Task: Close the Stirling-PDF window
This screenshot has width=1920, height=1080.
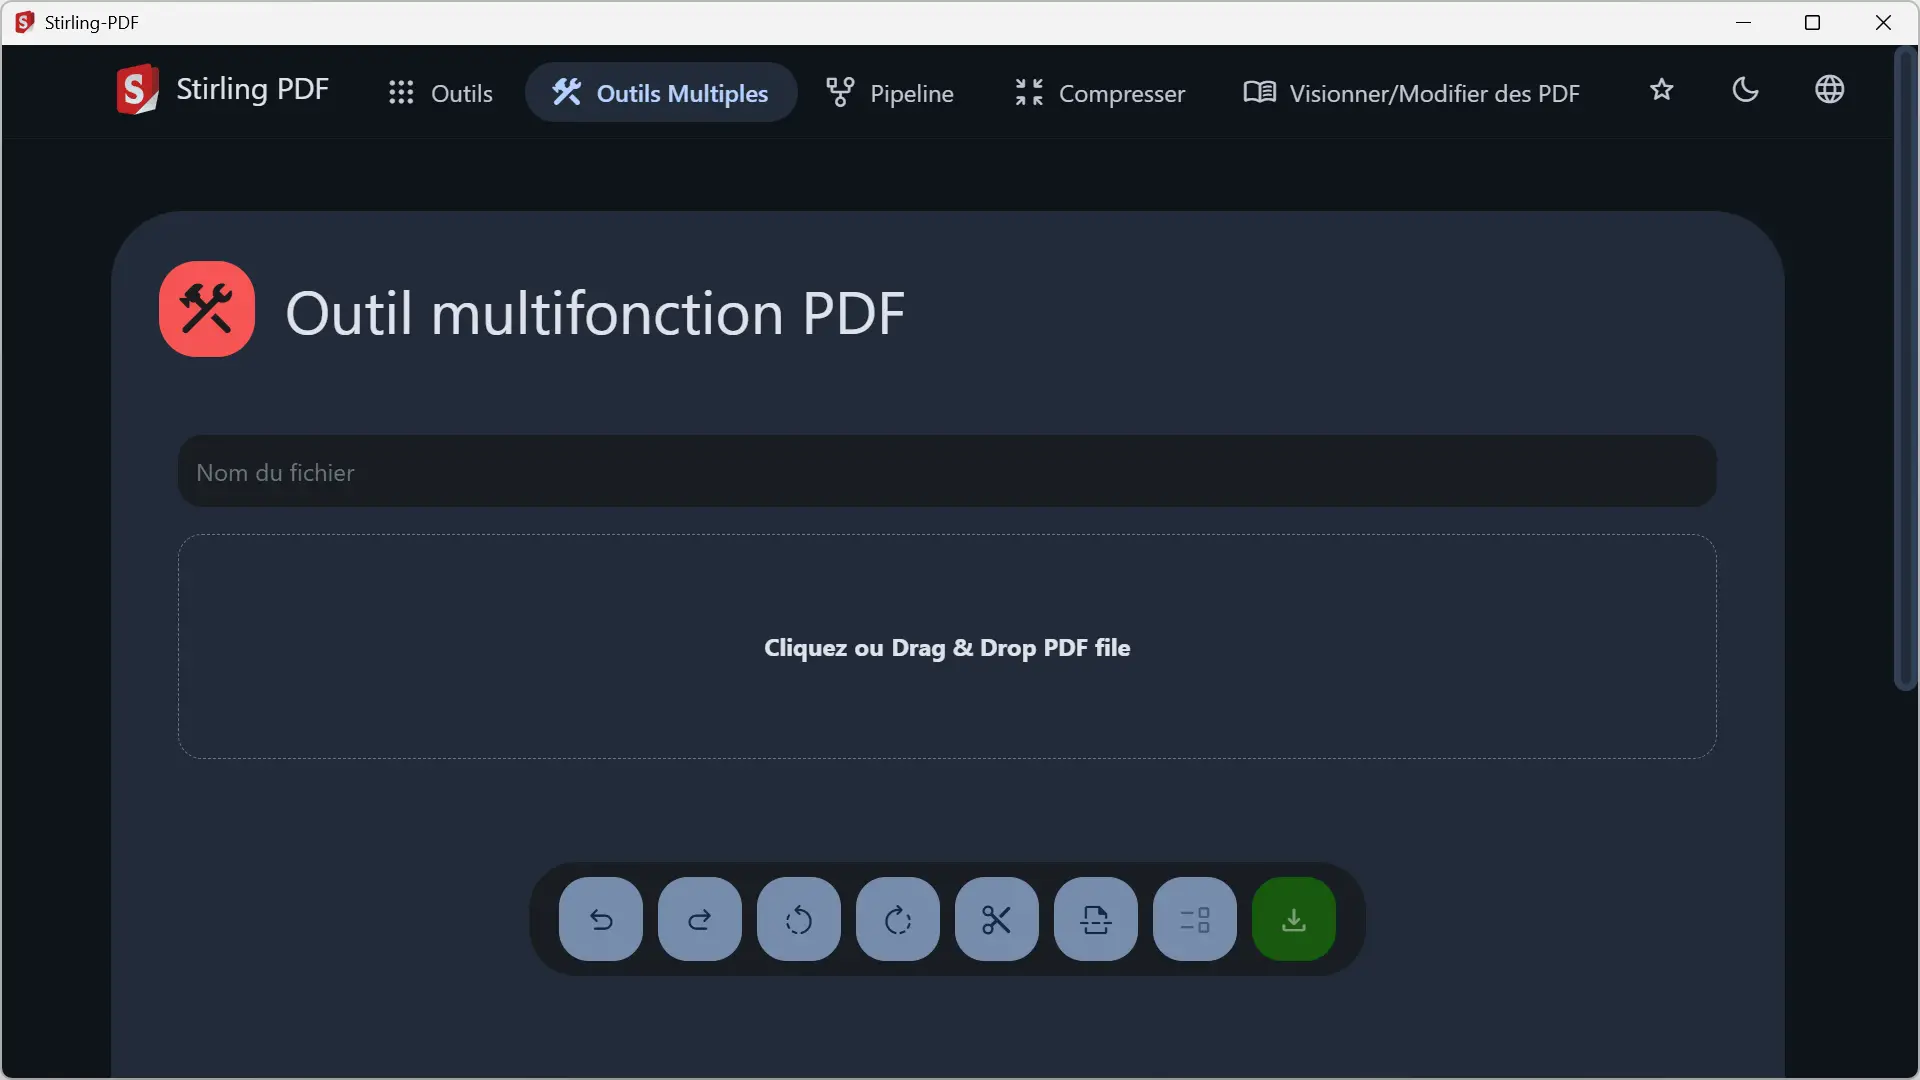Action: click(1883, 22)
